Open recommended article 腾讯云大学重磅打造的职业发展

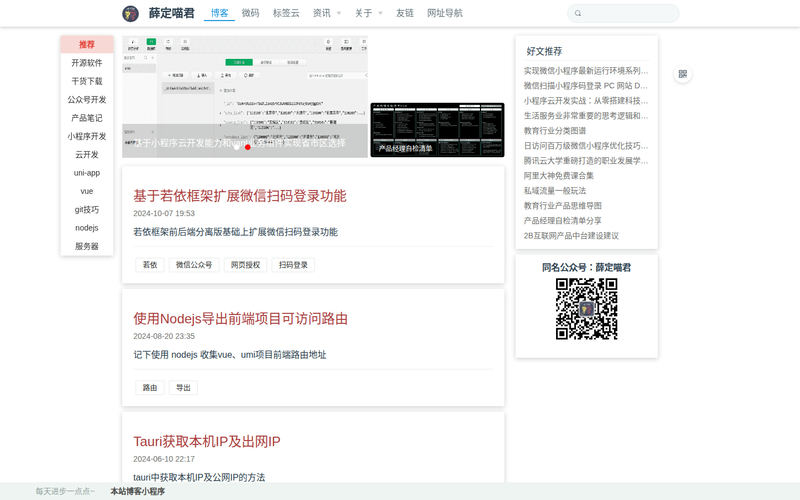[586, 161]
